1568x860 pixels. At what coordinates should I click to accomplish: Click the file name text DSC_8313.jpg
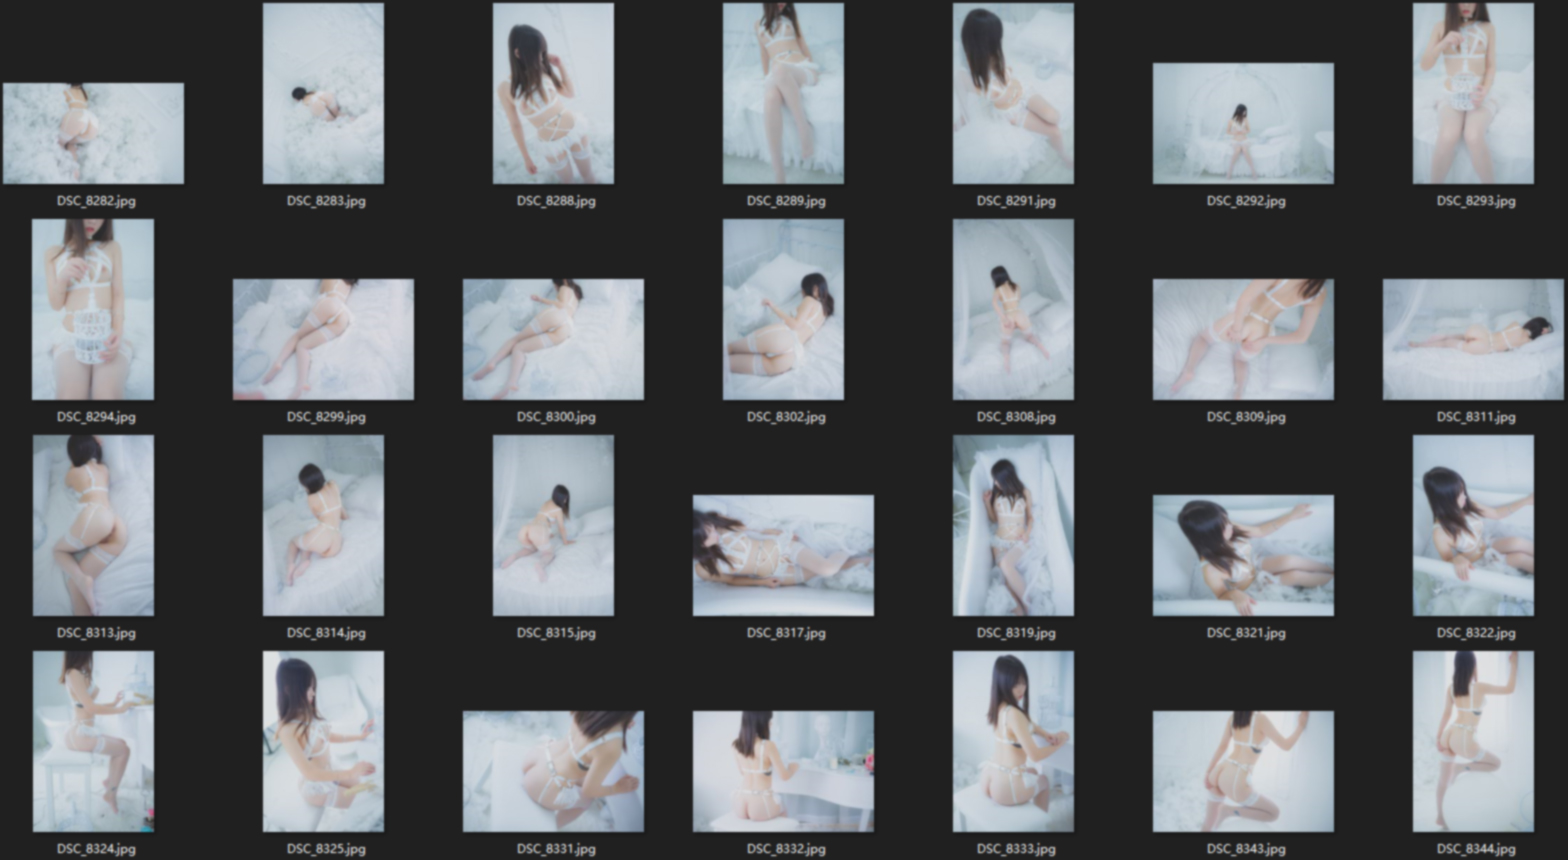click(x=96, y=633)
